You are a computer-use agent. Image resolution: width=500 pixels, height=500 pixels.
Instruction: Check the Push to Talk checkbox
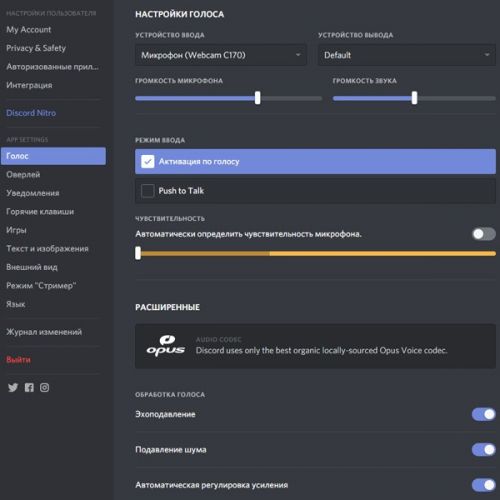click(x=148, y=191)
